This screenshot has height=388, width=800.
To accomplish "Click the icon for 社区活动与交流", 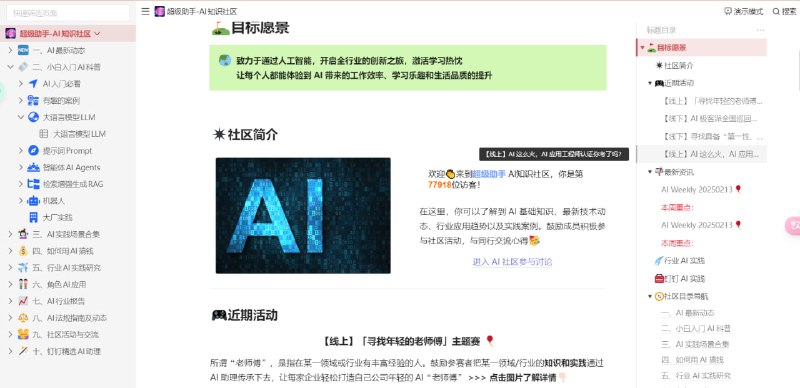I will click(x=23, y=334).
